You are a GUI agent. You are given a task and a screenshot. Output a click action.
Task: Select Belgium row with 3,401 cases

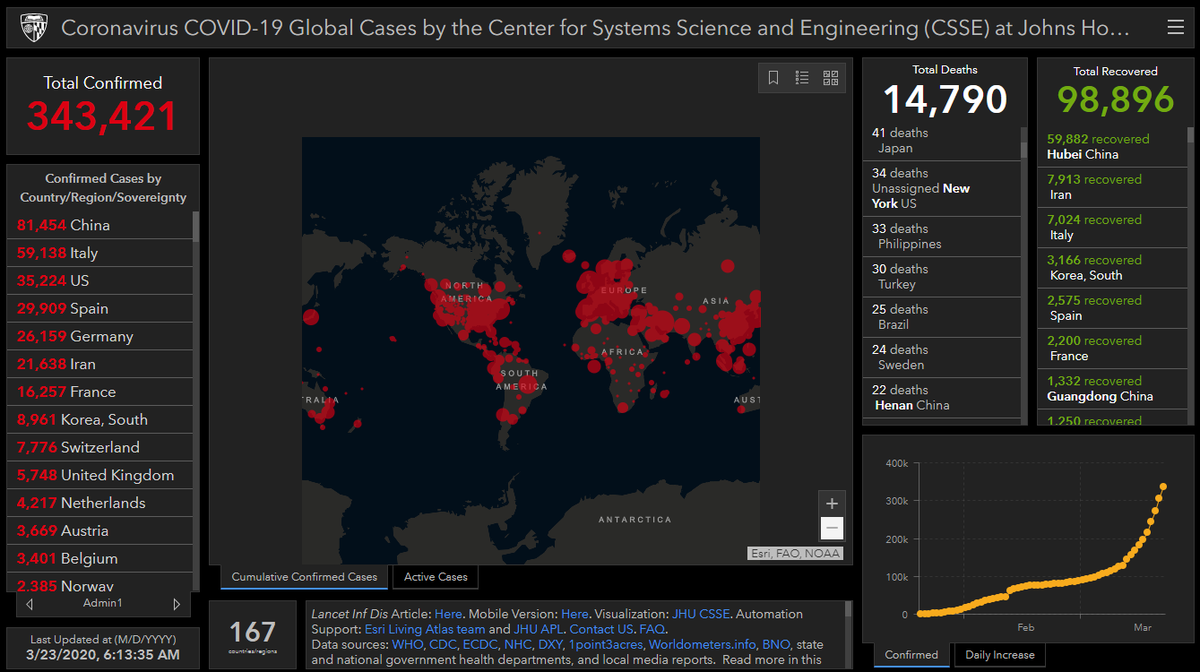(x=100, y=558)
